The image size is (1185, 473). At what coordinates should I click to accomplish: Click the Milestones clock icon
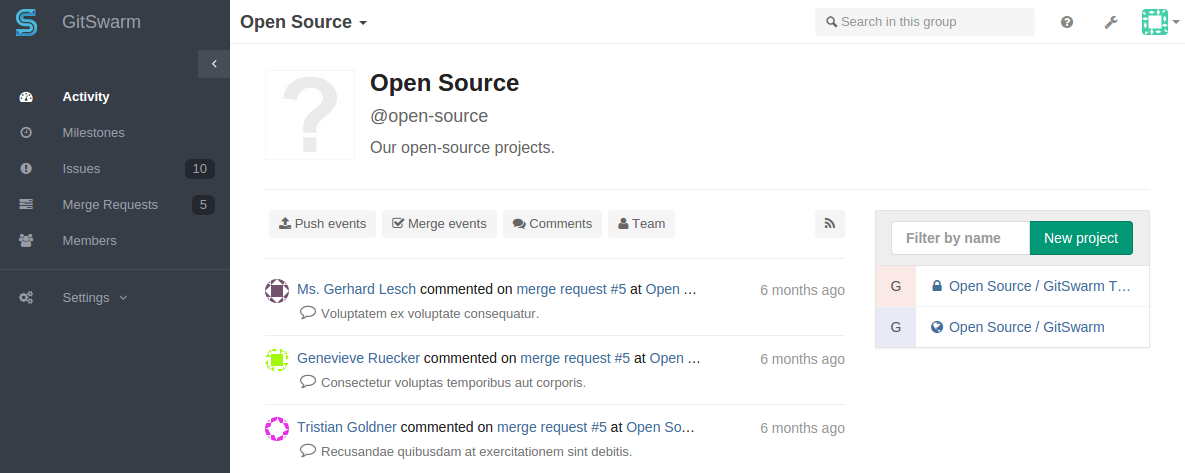26,132
